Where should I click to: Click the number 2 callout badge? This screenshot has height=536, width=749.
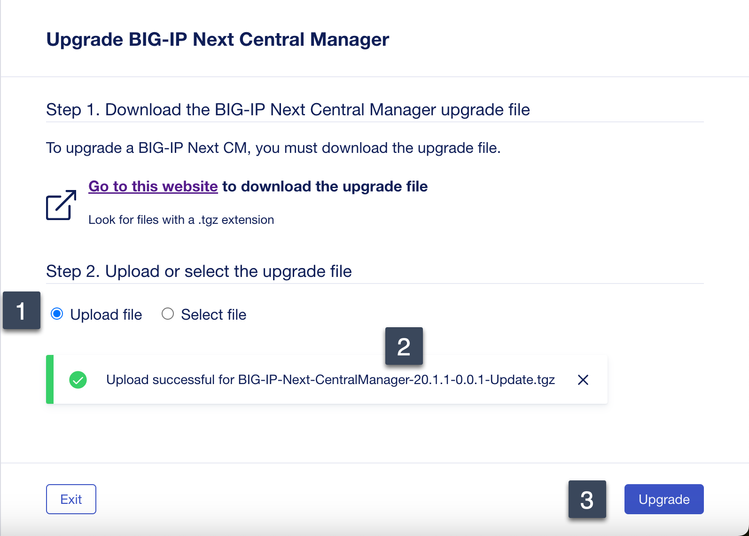pos(404,346)
